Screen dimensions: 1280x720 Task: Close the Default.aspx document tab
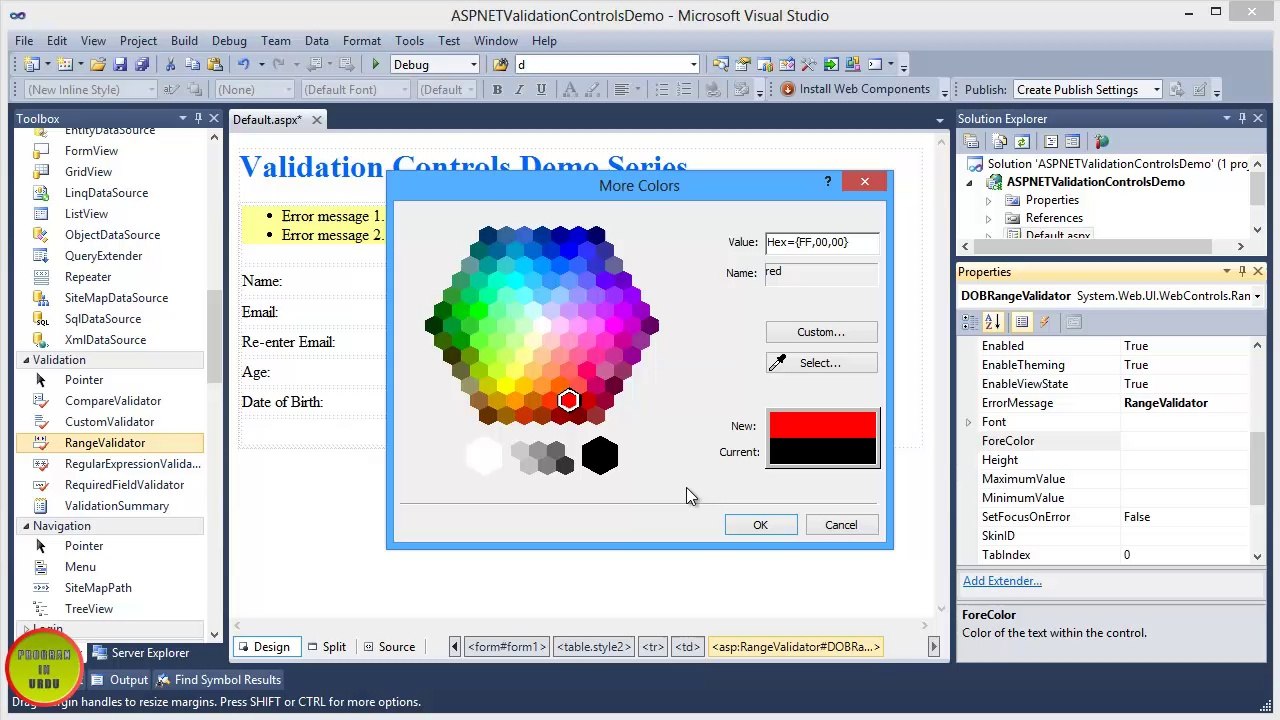click(316, 120)
